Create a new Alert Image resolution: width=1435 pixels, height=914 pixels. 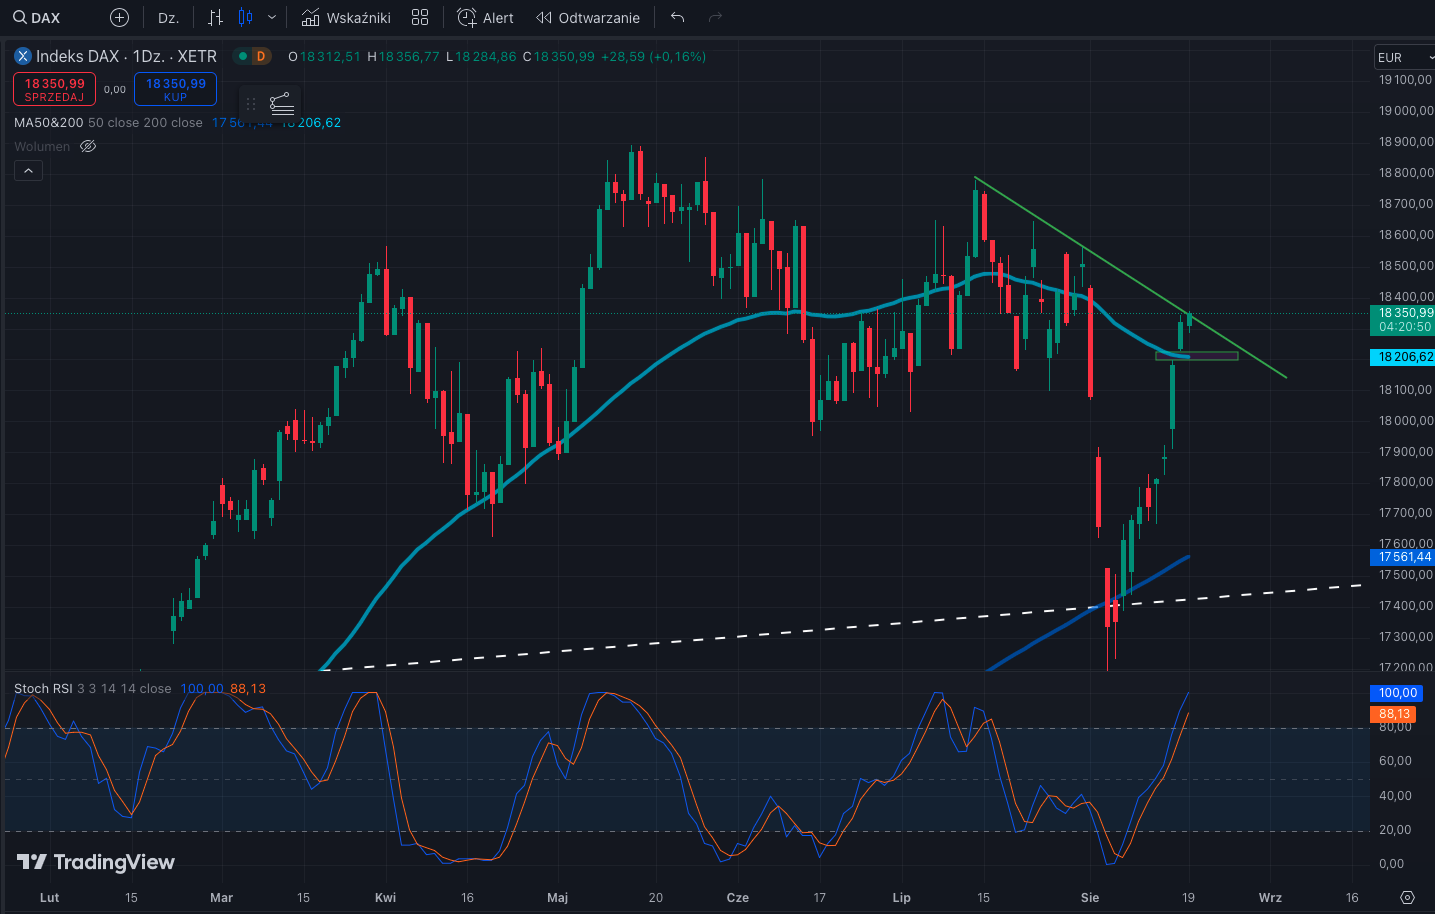[x=485, y=17]
